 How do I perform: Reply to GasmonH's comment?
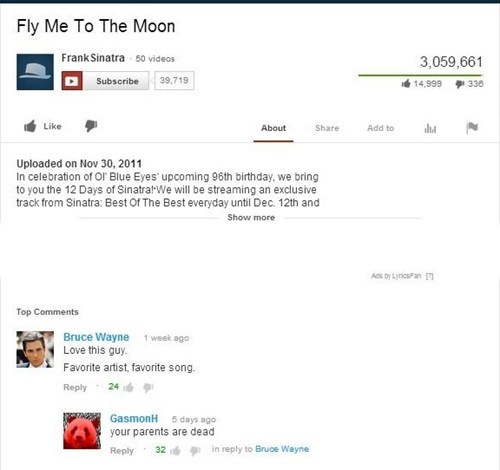pos(122,451)
